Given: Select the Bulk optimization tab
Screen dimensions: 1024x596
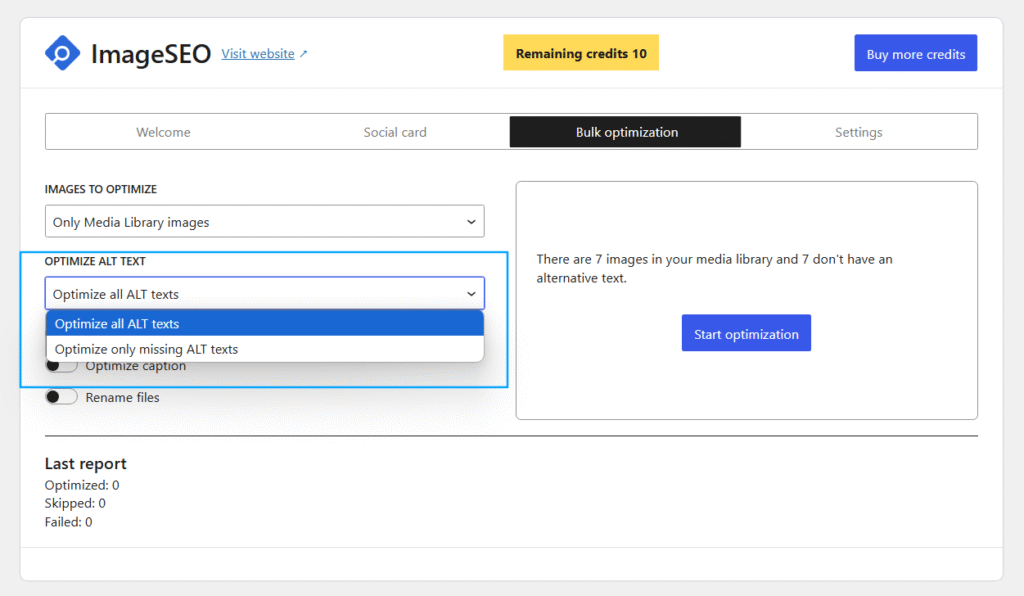Looking at the screenshot, I should click(x=626, y=132).
